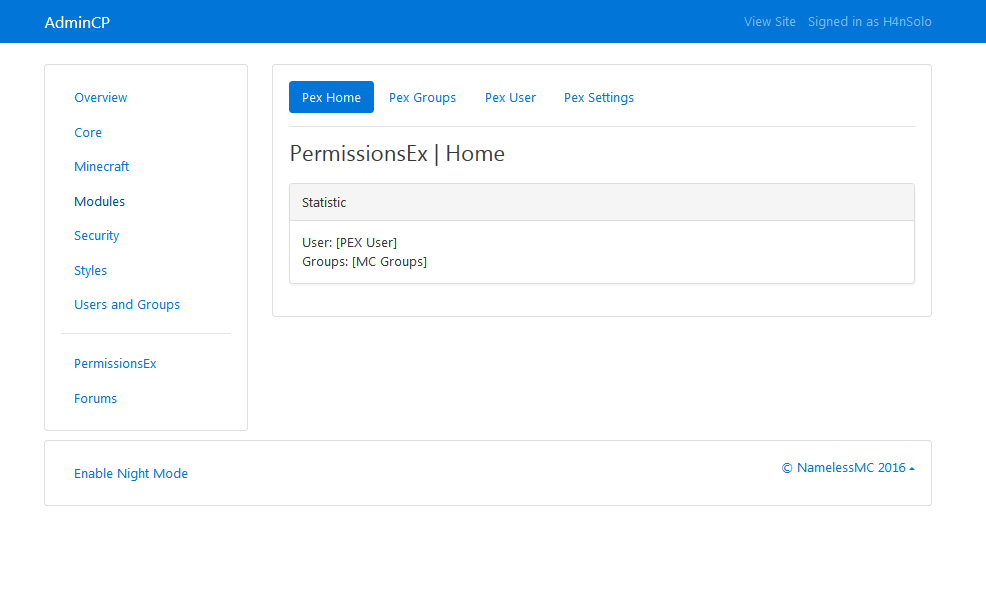Enable Night Mode in footer
This screenshot has width=986, height=591.
131,474
